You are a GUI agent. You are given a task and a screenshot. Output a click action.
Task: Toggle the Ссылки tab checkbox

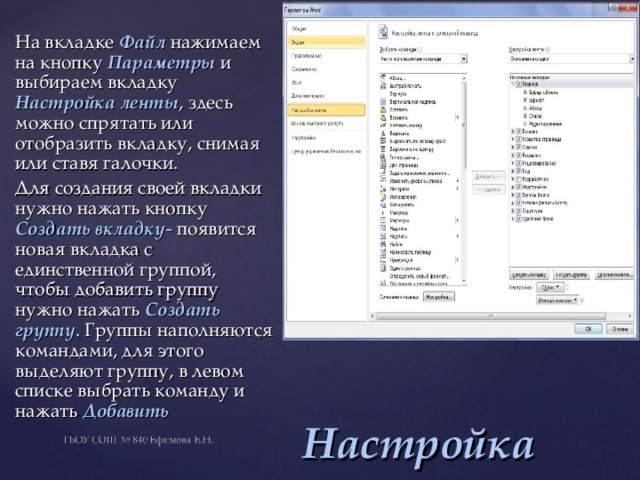518,147
